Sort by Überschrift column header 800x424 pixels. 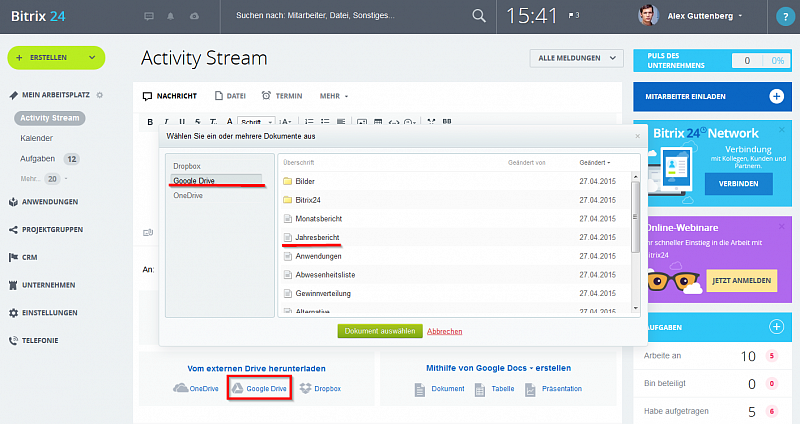pyautogui.click(x=298, y=163)
